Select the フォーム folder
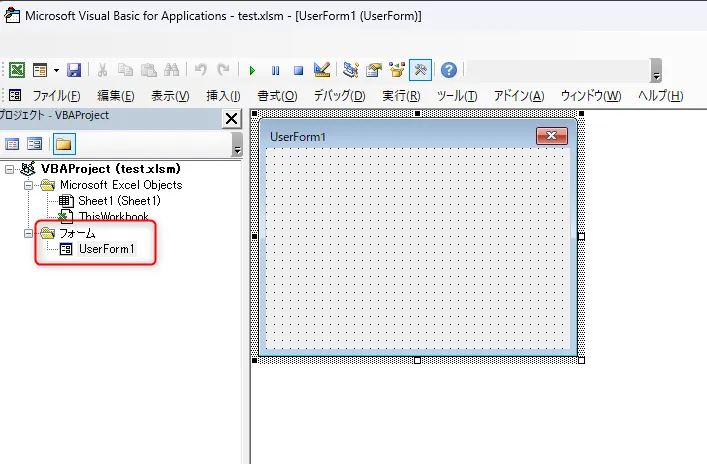The width and height of the screenshot is (707, 464). [77, 233]
